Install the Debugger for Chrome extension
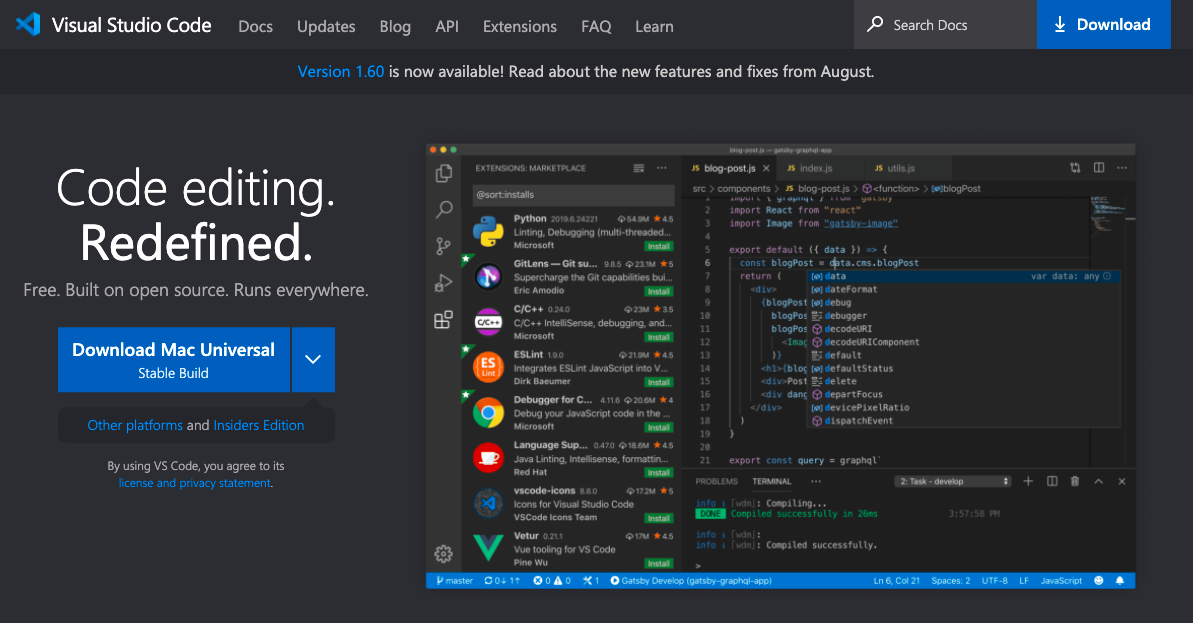This screenshot has height=623, width=1193. (658, 428)
